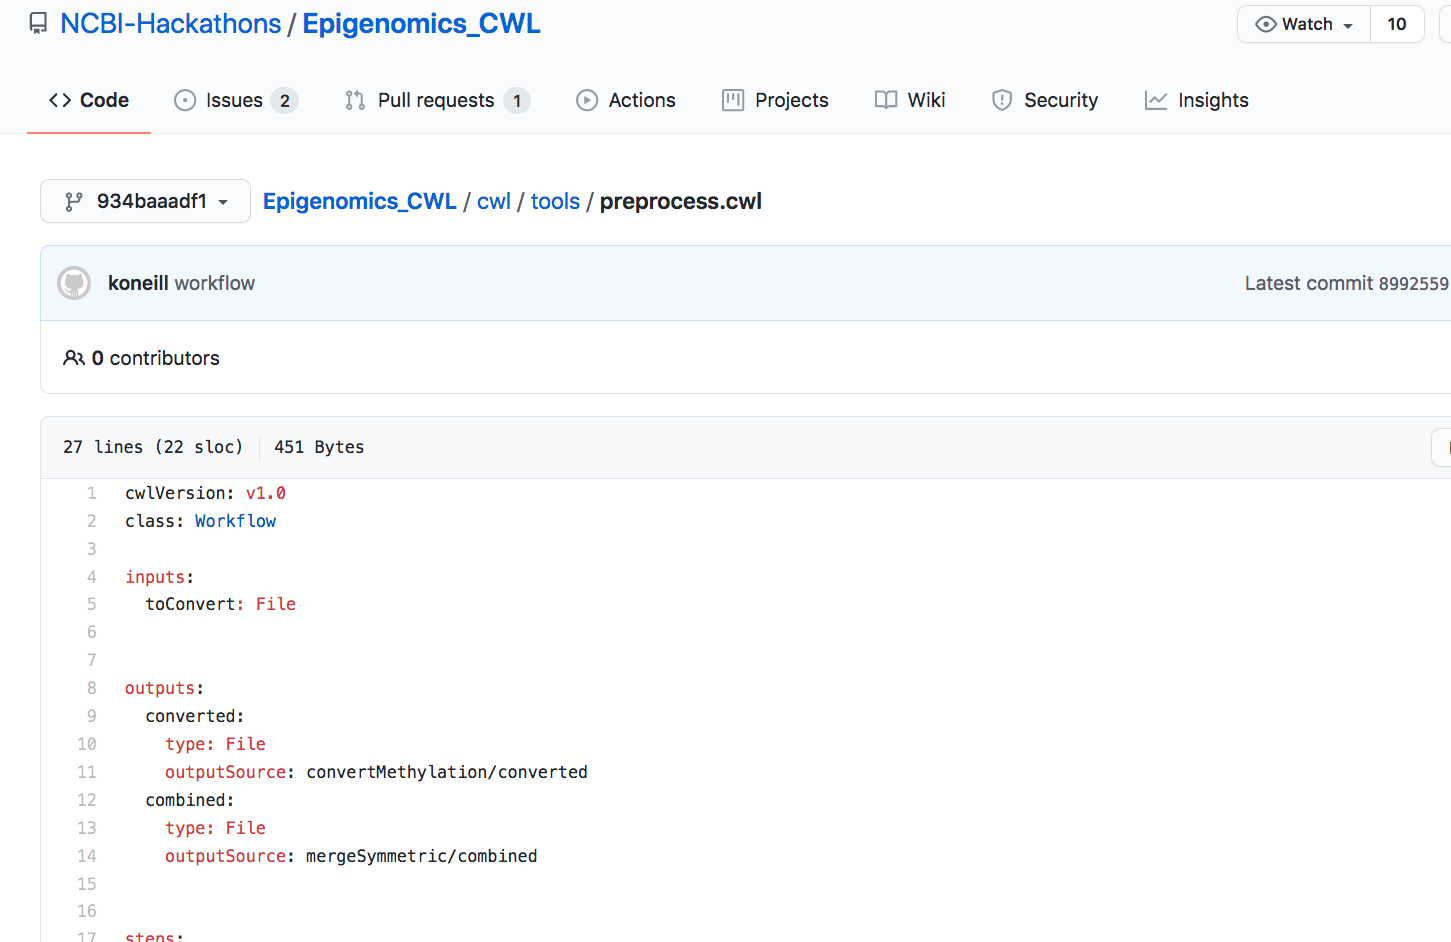This screenshot has height=942, width=1451.
Task: Open the Wiki tab
Action: pos(910,100)
